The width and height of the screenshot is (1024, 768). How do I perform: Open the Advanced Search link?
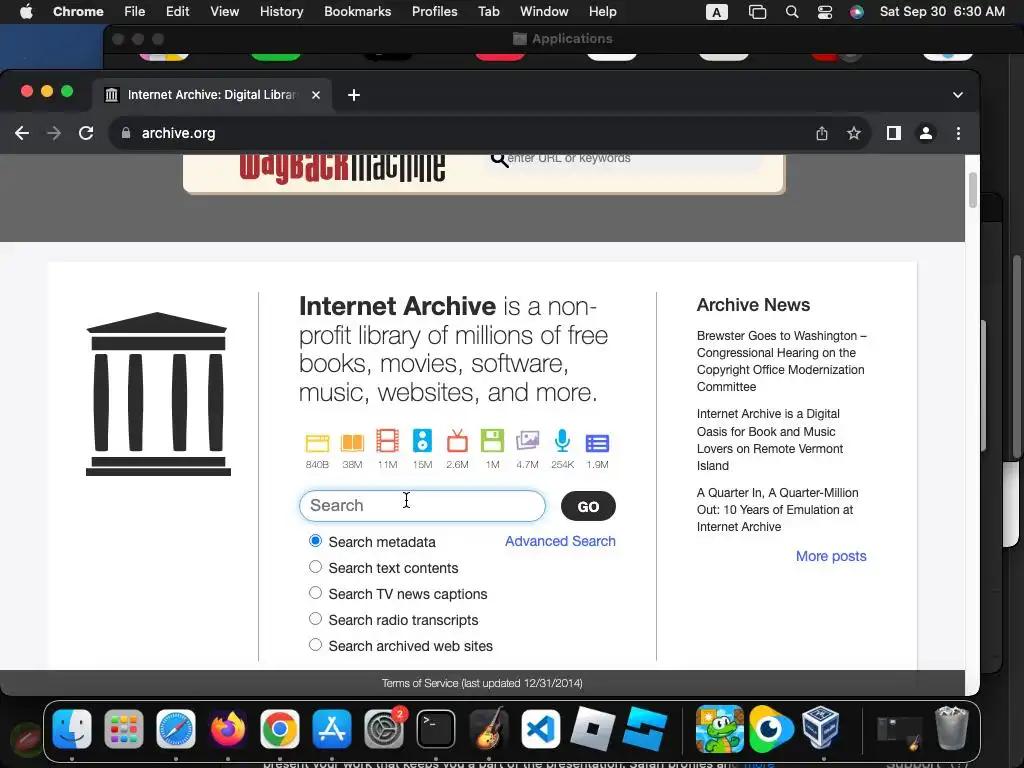(560, 541)
